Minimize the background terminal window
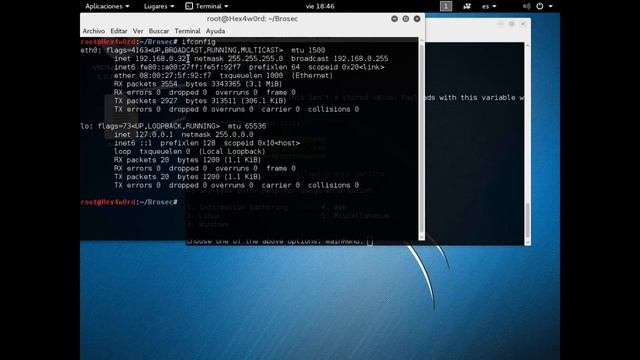This screenshot has width=640, height=360. (500, 24)
